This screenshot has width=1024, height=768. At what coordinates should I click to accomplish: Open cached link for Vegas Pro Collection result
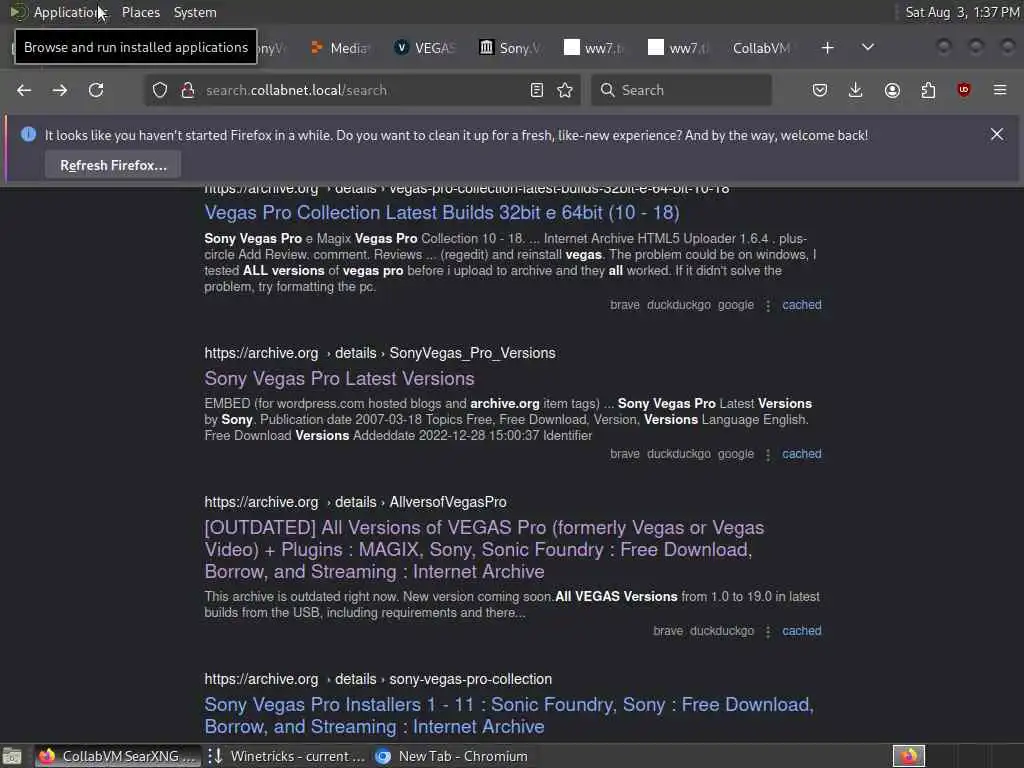pos(802,305)
